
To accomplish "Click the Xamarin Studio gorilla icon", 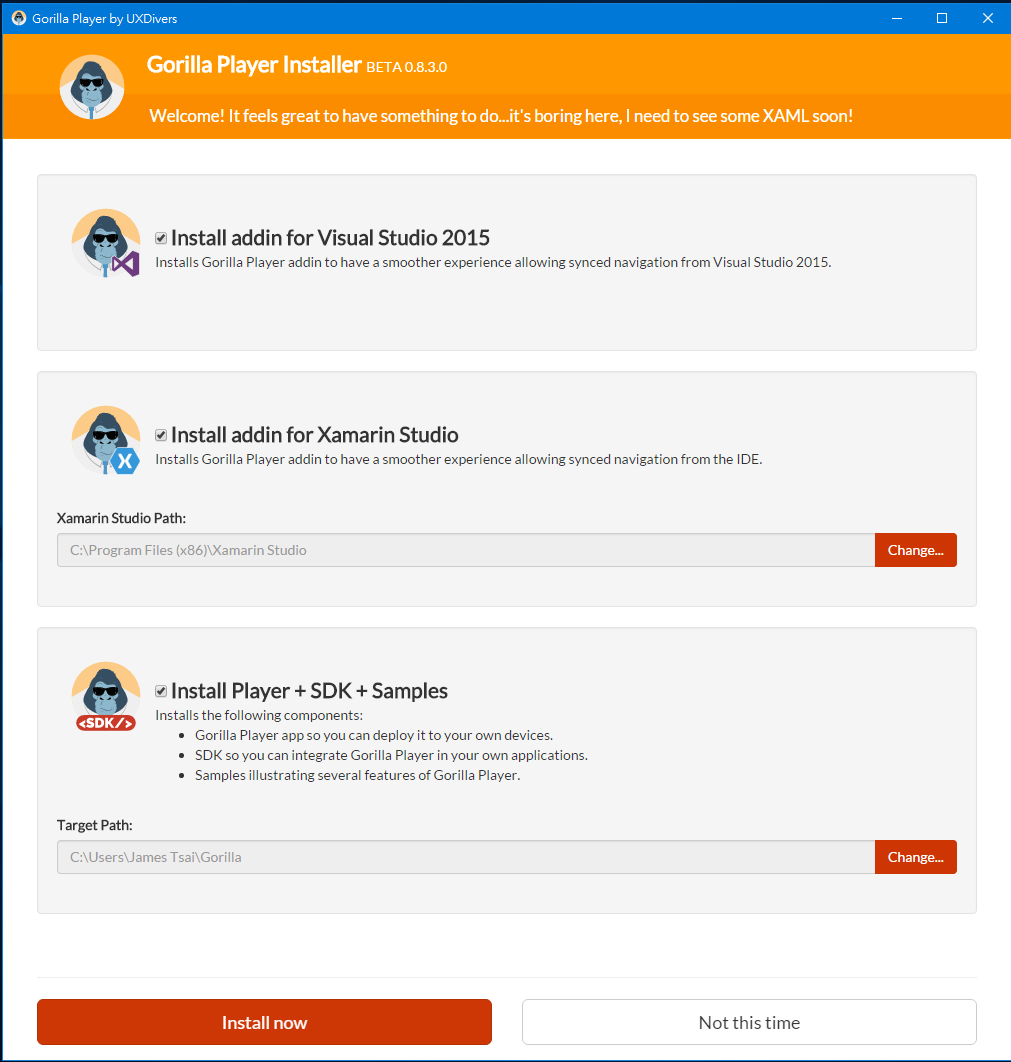I will (106, 440).
